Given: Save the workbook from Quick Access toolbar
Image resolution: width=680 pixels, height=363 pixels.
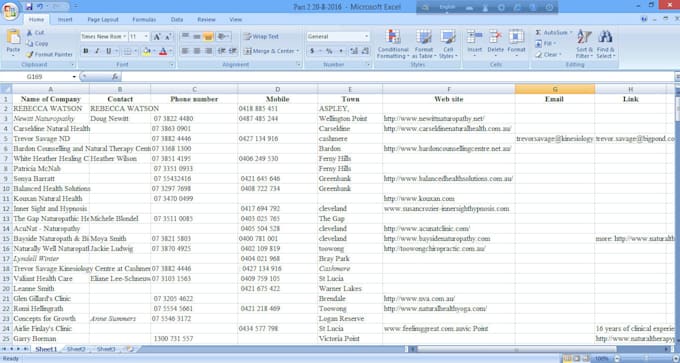Looking at the screenshot, I should pyautogui.click(x=29, y=7).
